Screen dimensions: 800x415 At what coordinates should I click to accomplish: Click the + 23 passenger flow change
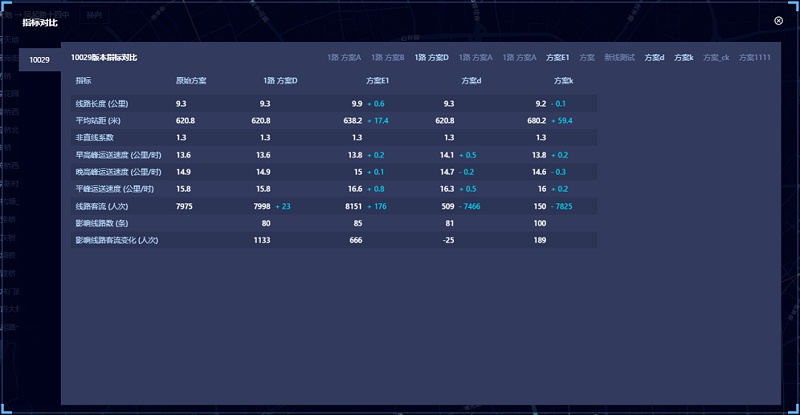283,206
